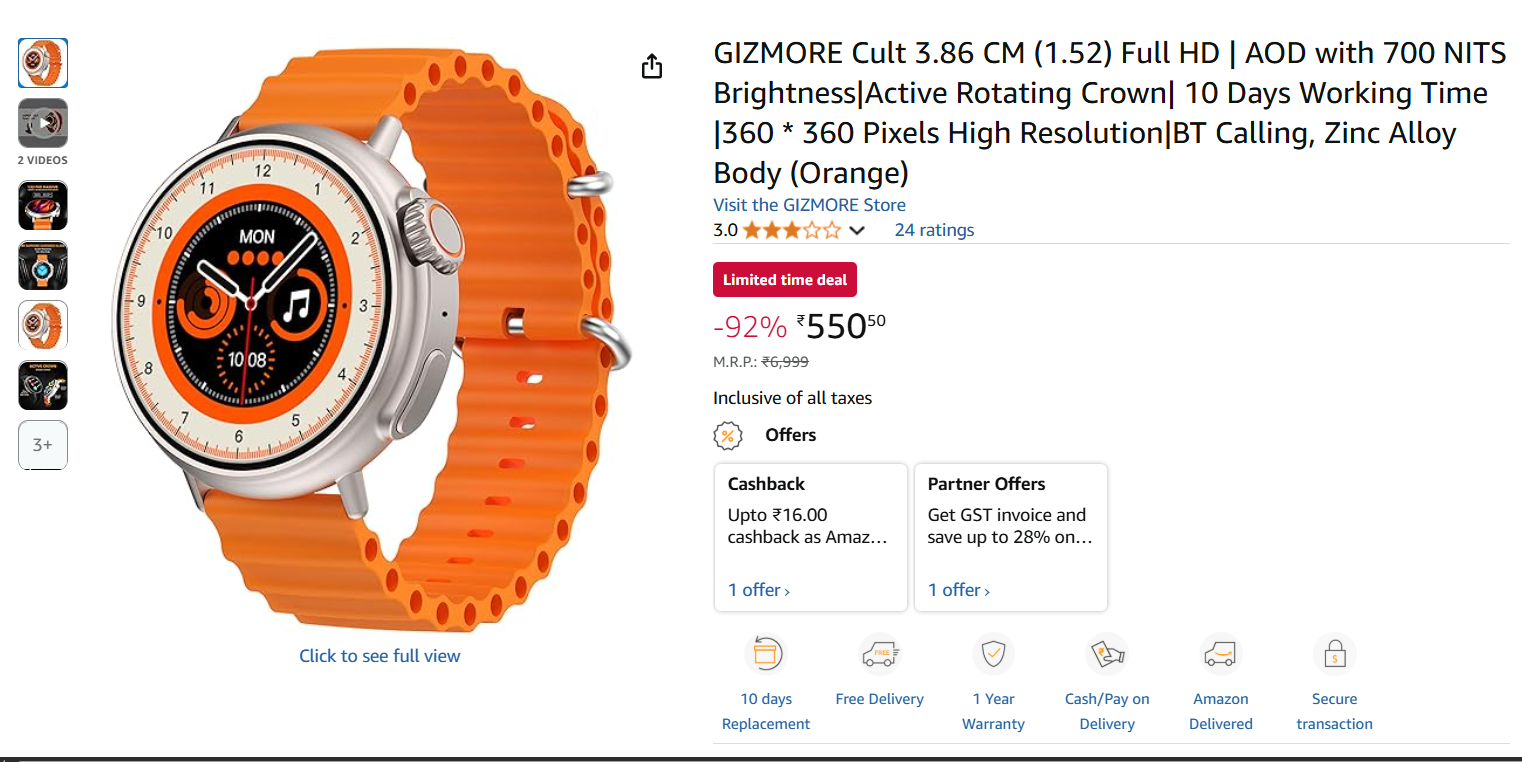Open the 24 ratings link
Screen dimensions: 1522x762
coord(934,230)
